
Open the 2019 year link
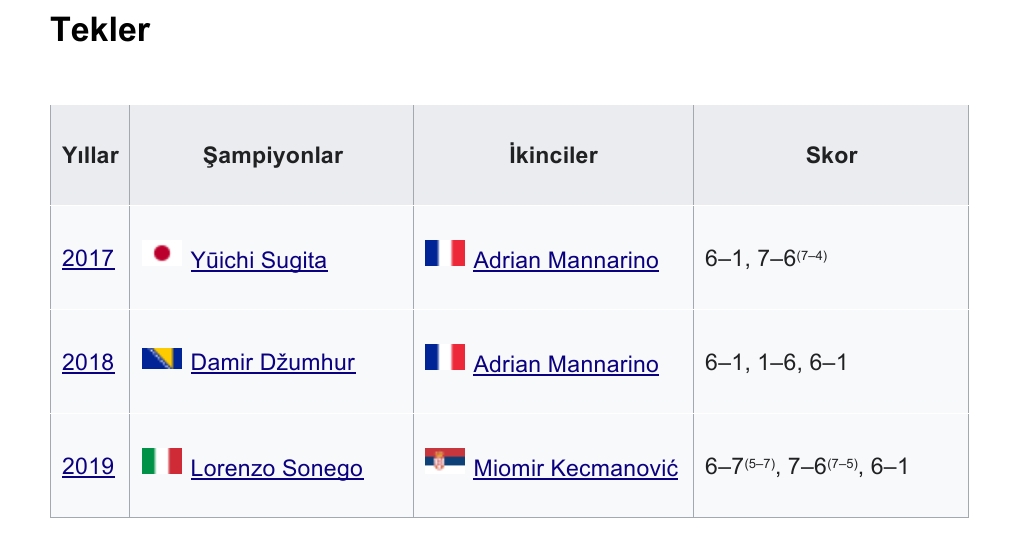coord(88,467)
